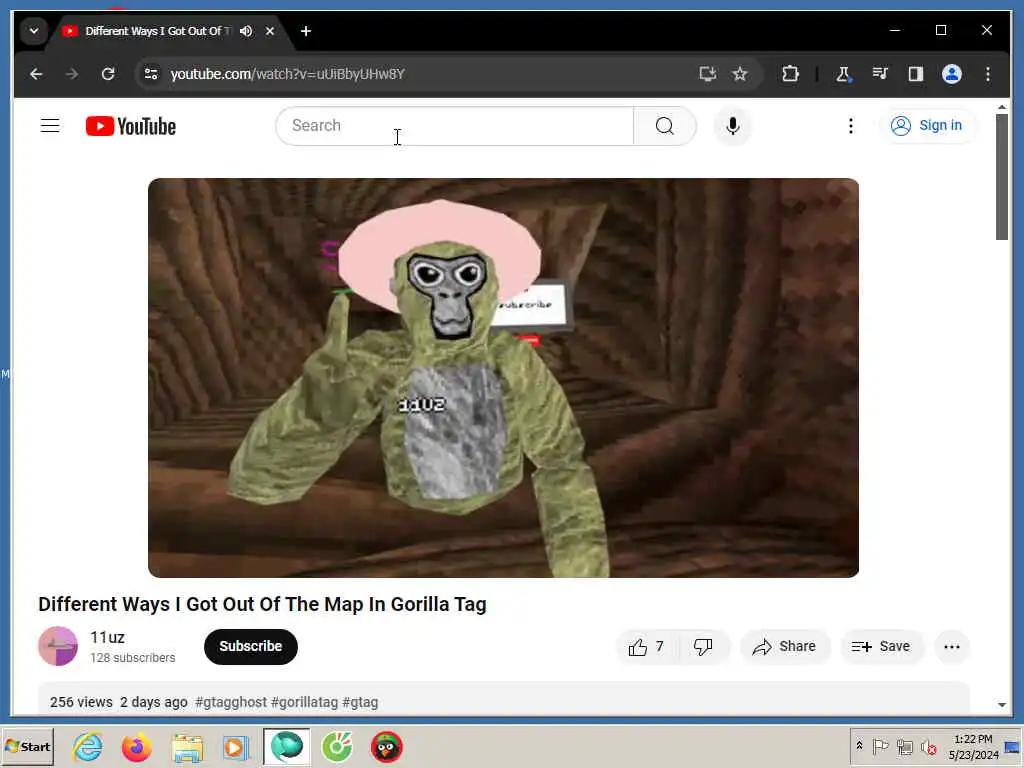The width and height of the screenshot is (1024, 768).
Task: Dislike the video with thumbs down
Action: [703, 647]
